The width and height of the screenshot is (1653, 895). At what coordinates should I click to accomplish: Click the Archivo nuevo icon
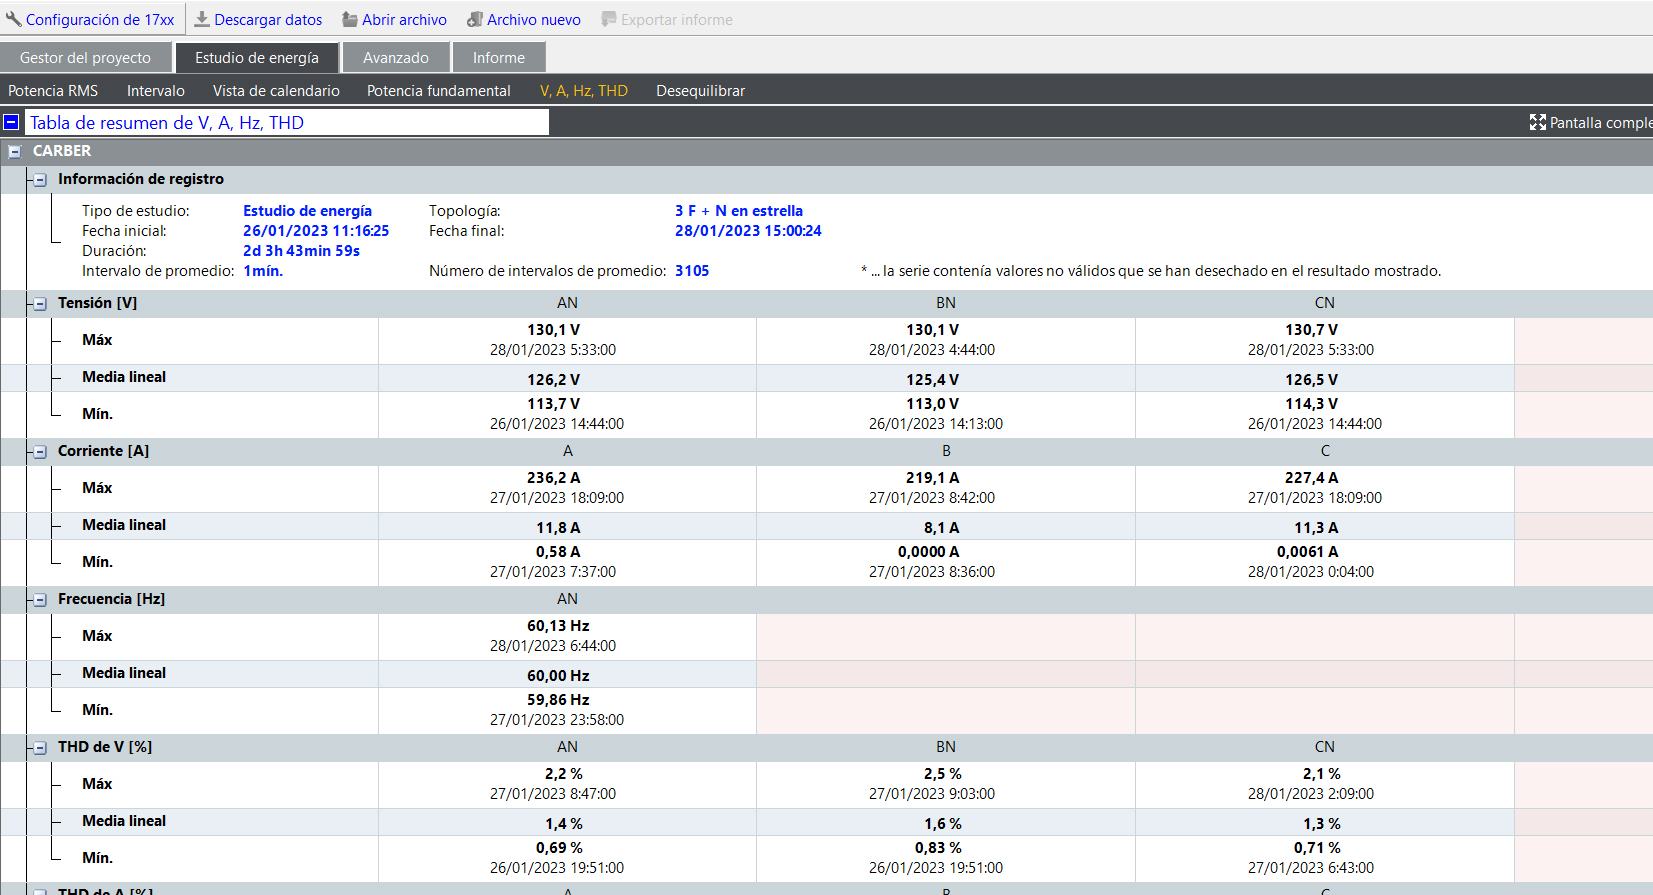(475, 19)
